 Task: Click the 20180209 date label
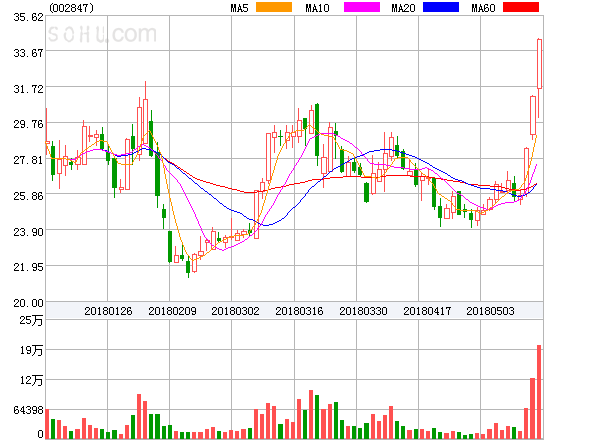(172, 311)
